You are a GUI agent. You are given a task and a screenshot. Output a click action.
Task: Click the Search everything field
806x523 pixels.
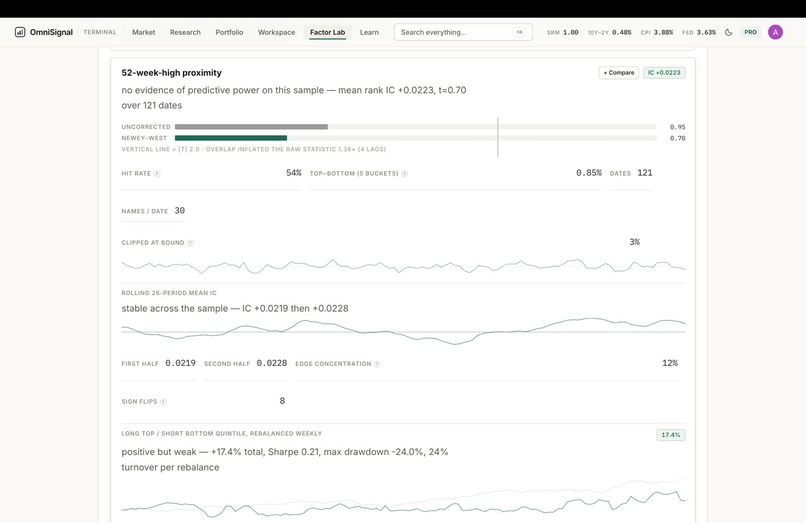click(463, 32)
